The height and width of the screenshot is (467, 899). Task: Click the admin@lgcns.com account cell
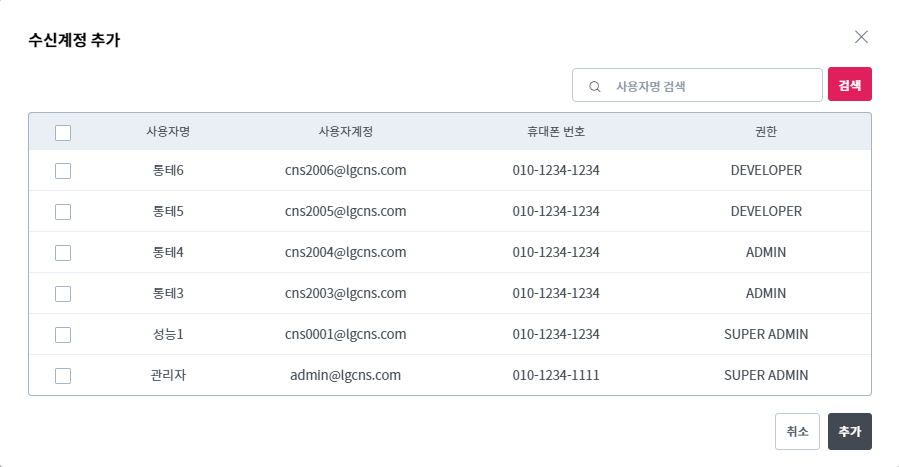(345, 376)
